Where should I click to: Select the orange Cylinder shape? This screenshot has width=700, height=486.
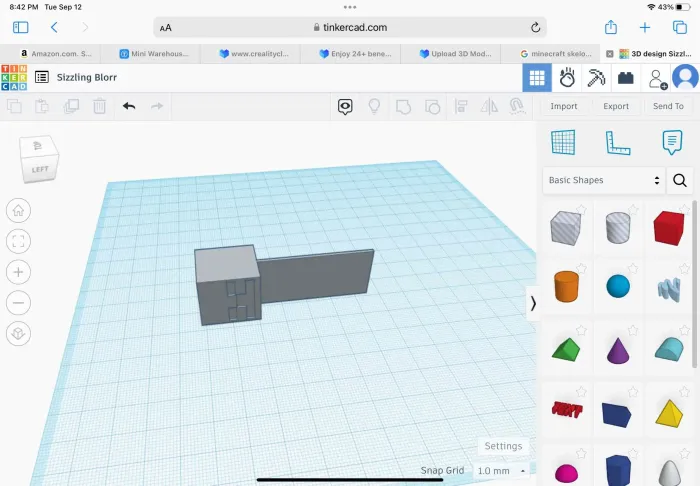[x=565, y=286]
